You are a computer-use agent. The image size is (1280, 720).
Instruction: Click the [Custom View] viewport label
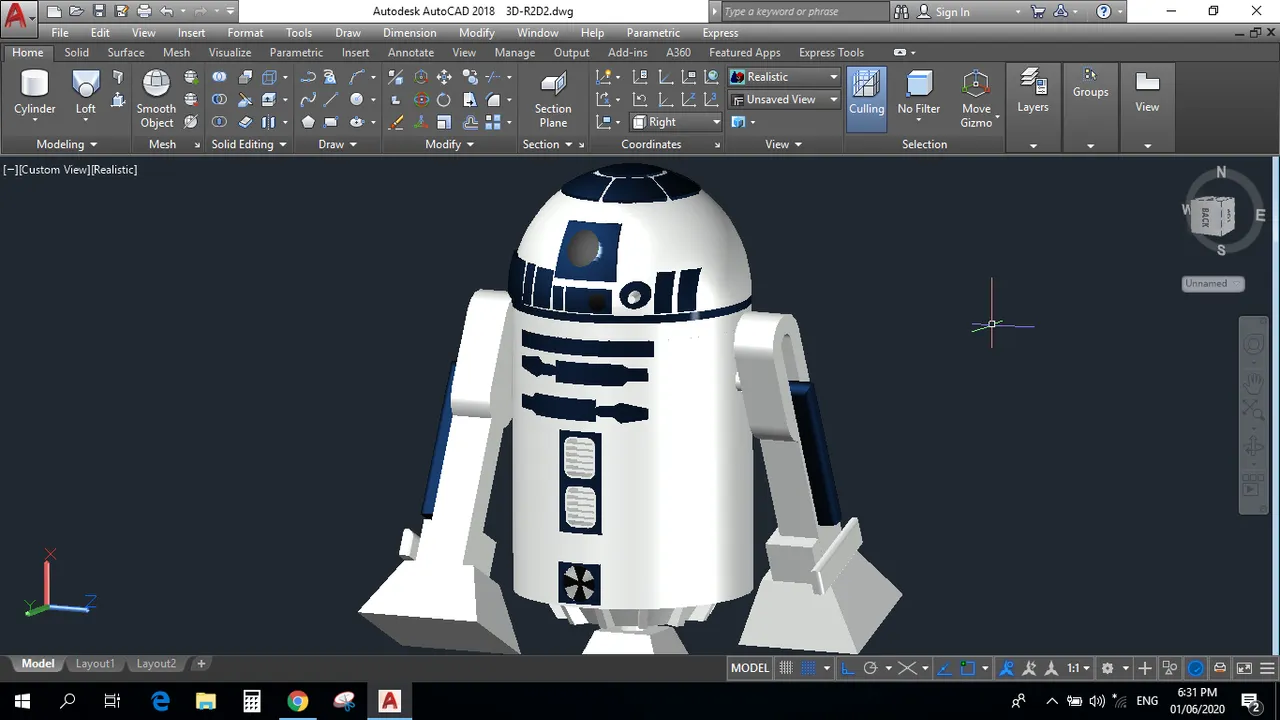(54, 170)
